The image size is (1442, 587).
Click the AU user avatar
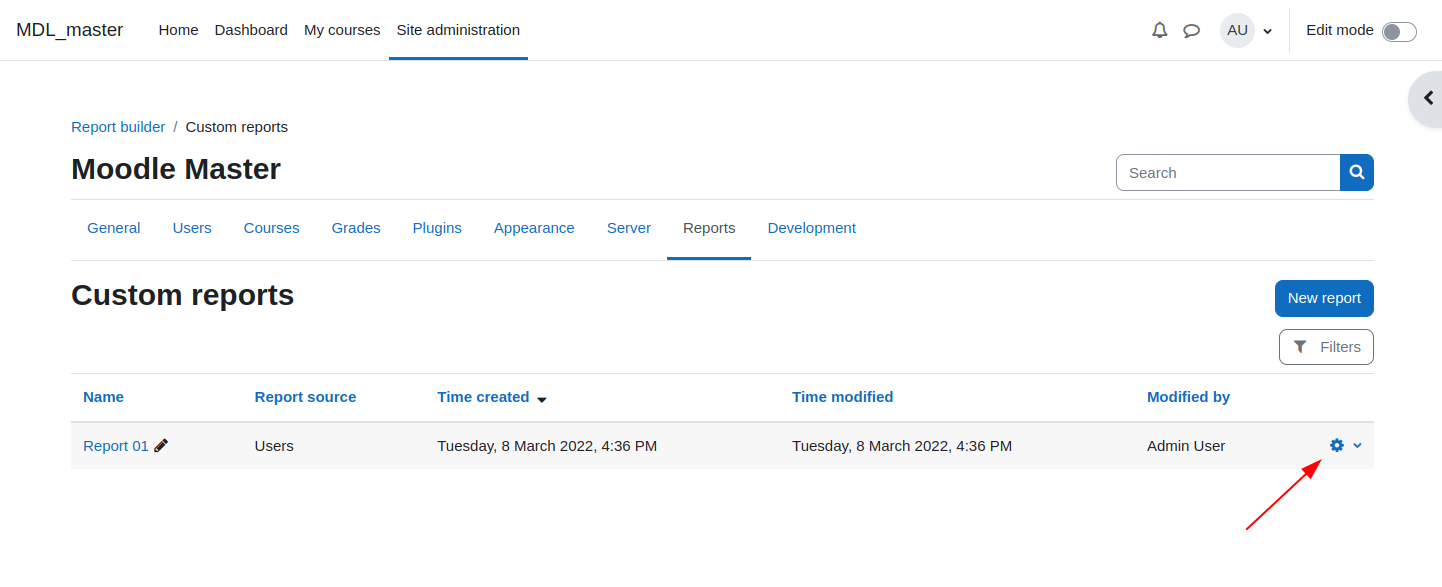click(x=1237, y=30)
